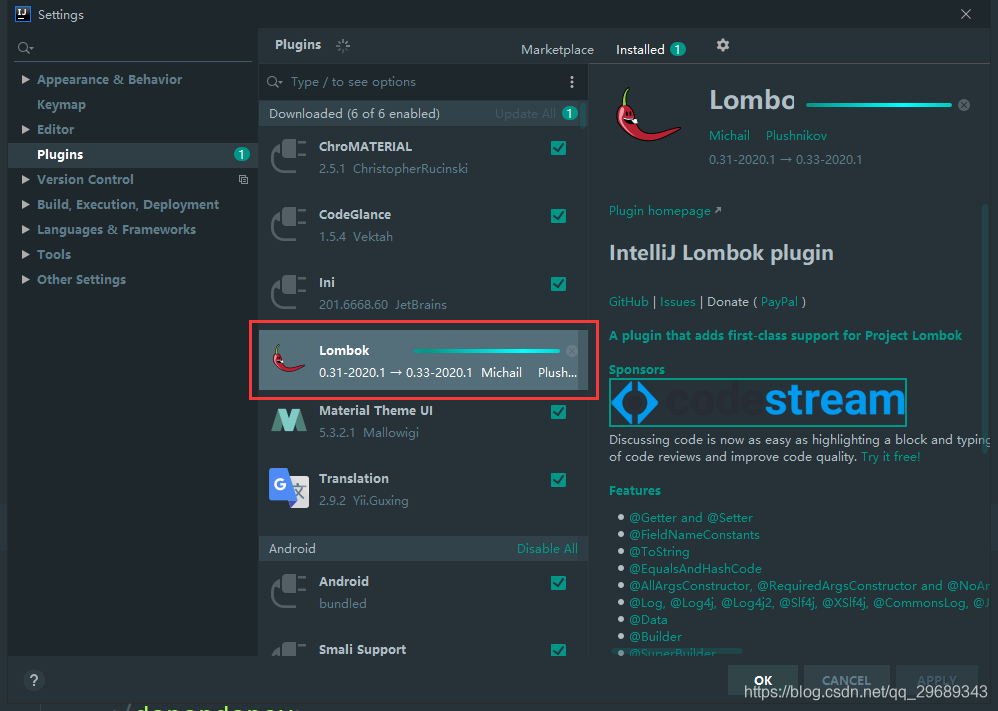This screenshot has width=998, height=711.
Task: Click the large Lombok chili icon in details
Action: [647, 115]
